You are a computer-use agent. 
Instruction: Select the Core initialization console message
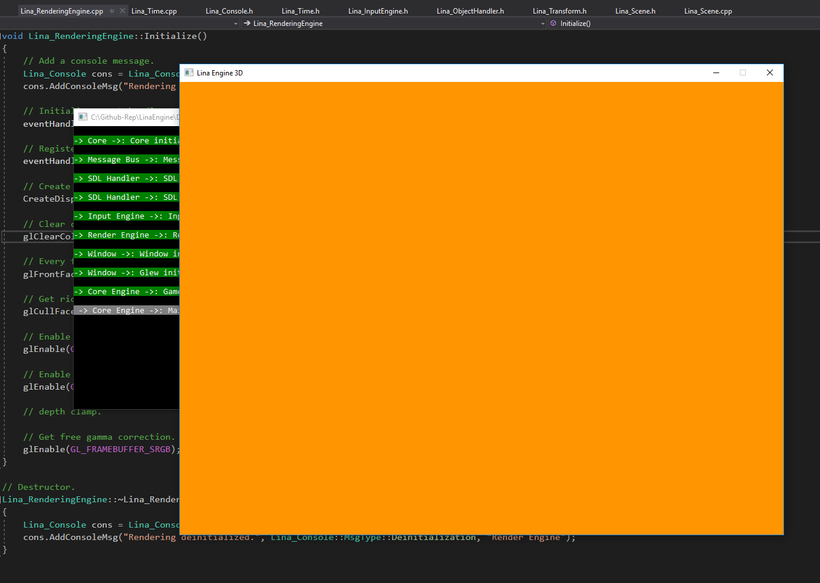click(x=127, y=141)
